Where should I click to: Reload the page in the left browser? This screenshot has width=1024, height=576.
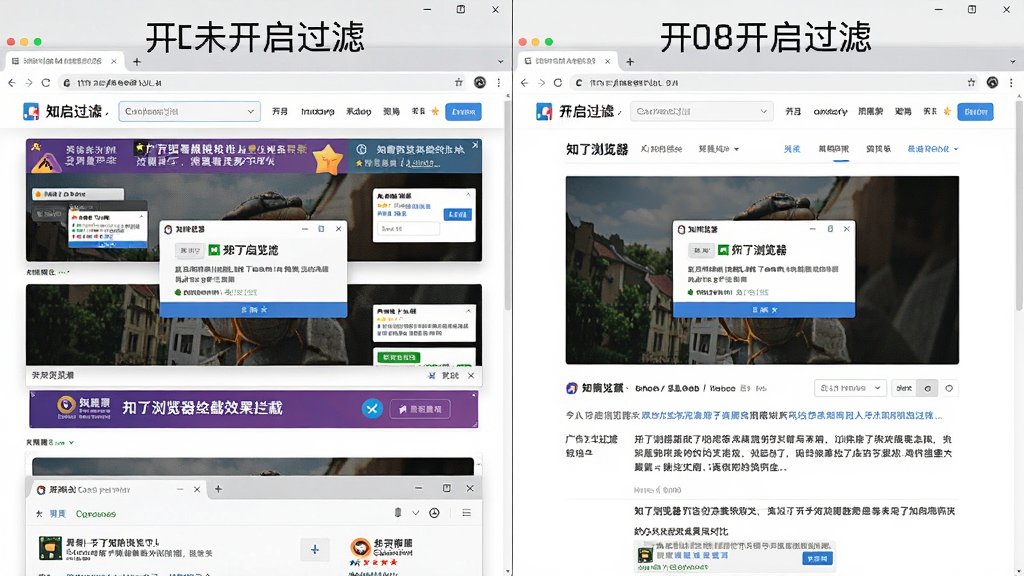tap(46, 83)
